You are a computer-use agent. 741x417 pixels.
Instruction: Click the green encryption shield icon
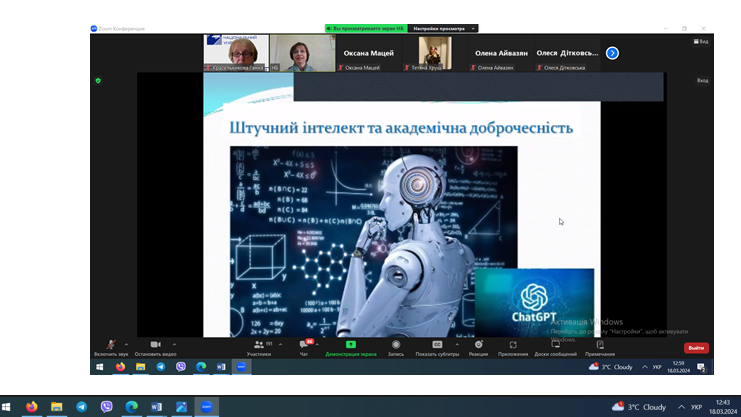(x=98, y=80)
